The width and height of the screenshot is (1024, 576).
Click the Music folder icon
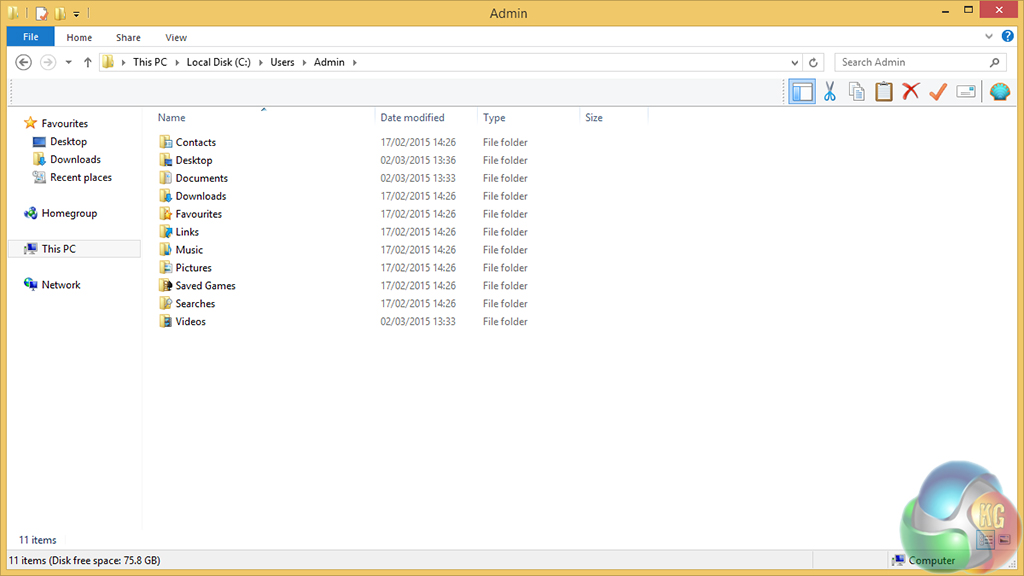pyautogui.click(x=166, y=249)
